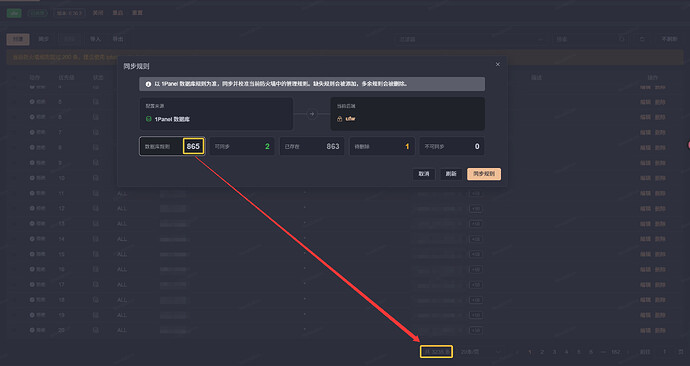Viewport: 690px width, 366px height.
Task: Click the 共 total entries count text
Action: coord(436,352)
